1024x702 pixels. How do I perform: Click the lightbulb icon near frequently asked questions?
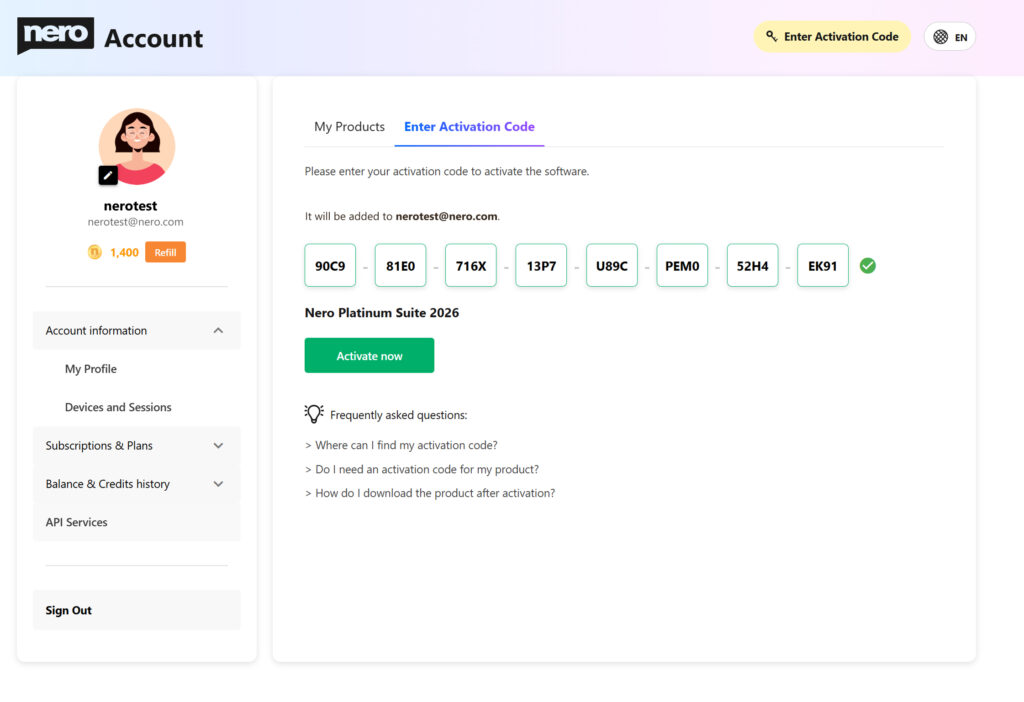click(313, 412)
